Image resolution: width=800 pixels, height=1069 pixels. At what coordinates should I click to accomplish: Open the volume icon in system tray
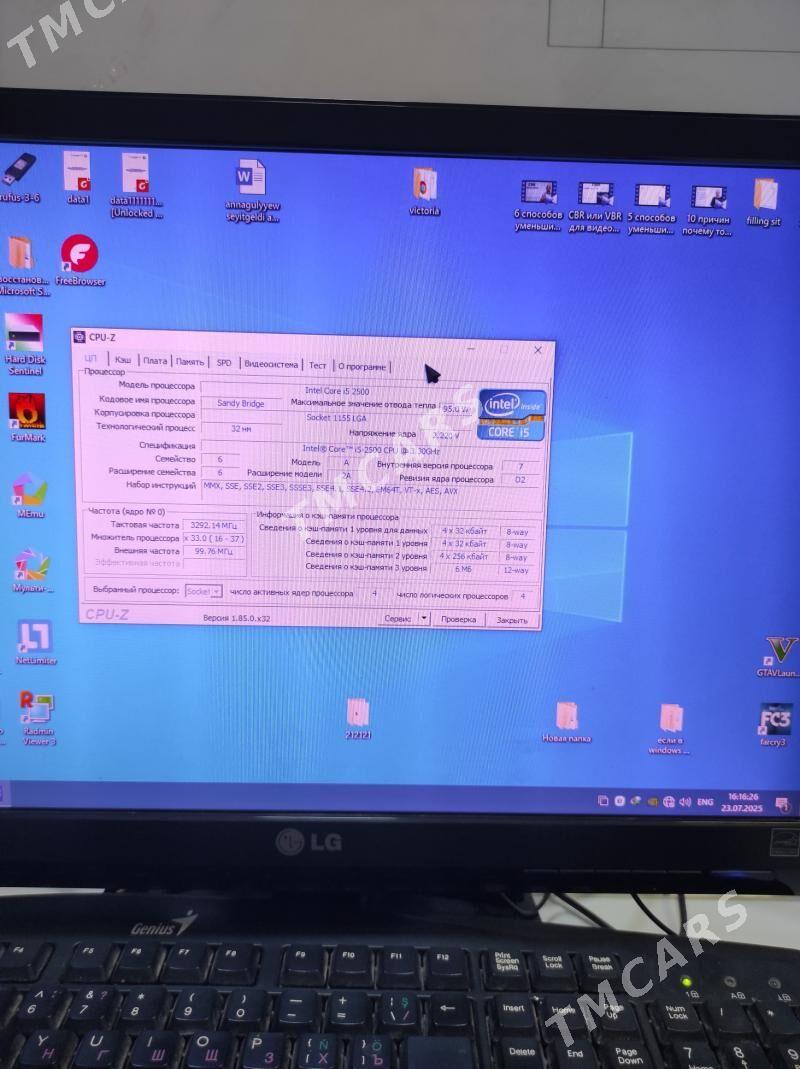click(685, 802)
